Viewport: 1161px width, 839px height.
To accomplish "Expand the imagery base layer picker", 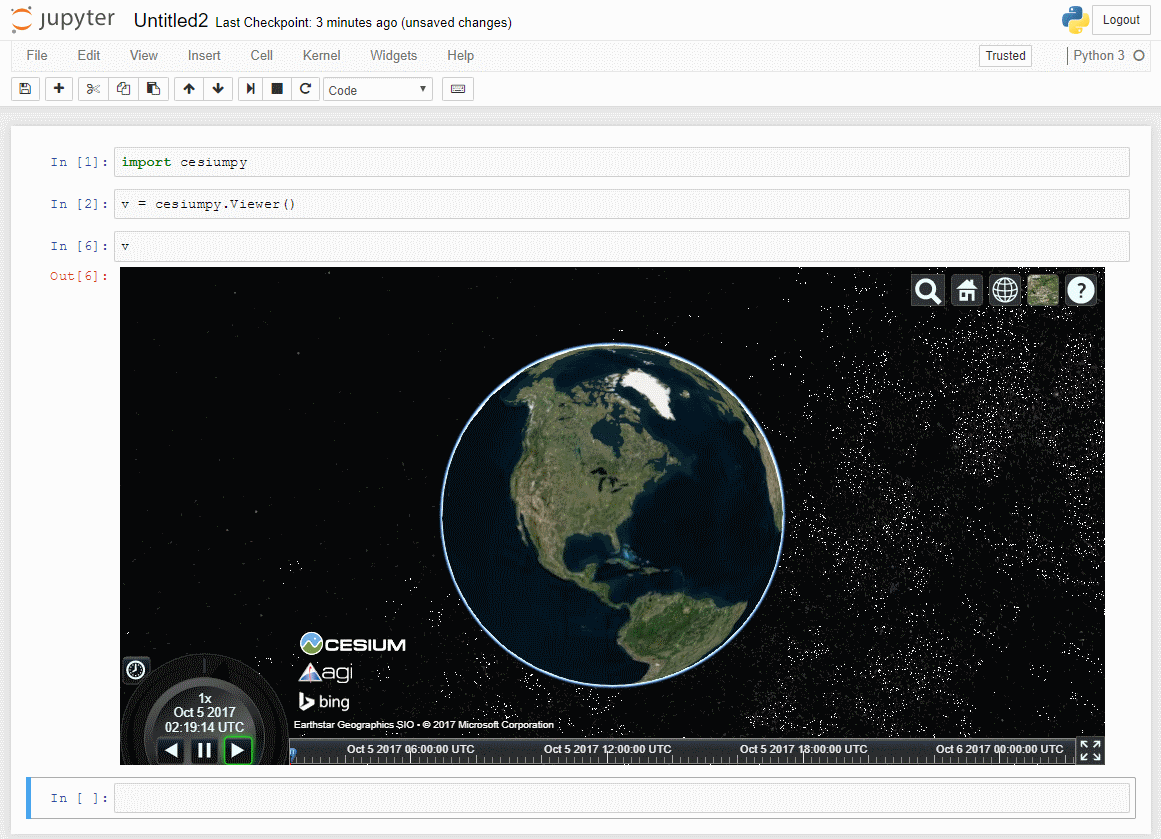I will (x=1042, y=290).
